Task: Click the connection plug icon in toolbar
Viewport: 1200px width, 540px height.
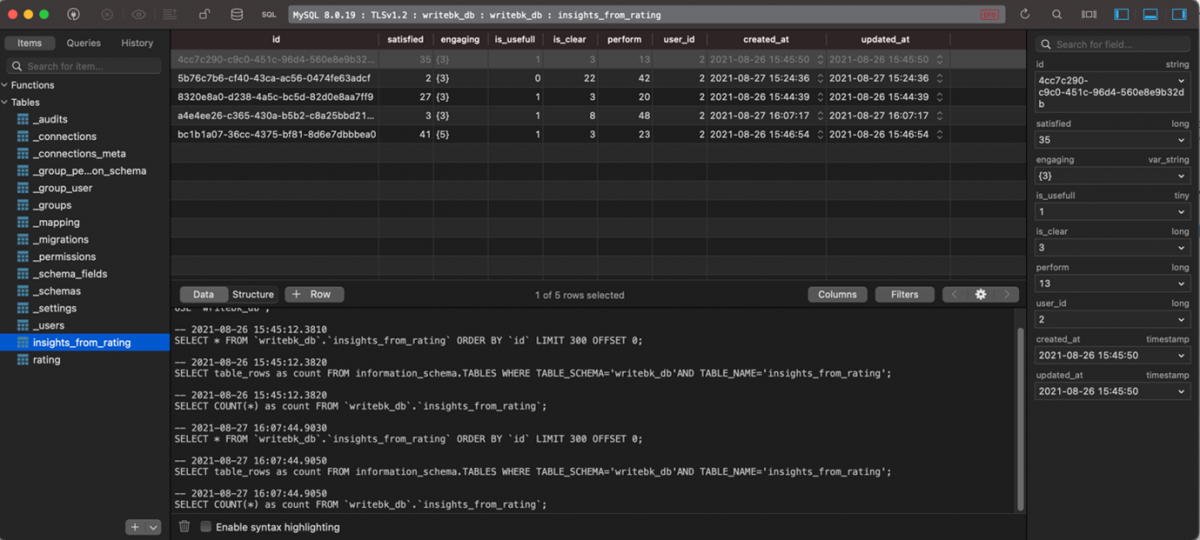Action: click(x=74, y=15)
